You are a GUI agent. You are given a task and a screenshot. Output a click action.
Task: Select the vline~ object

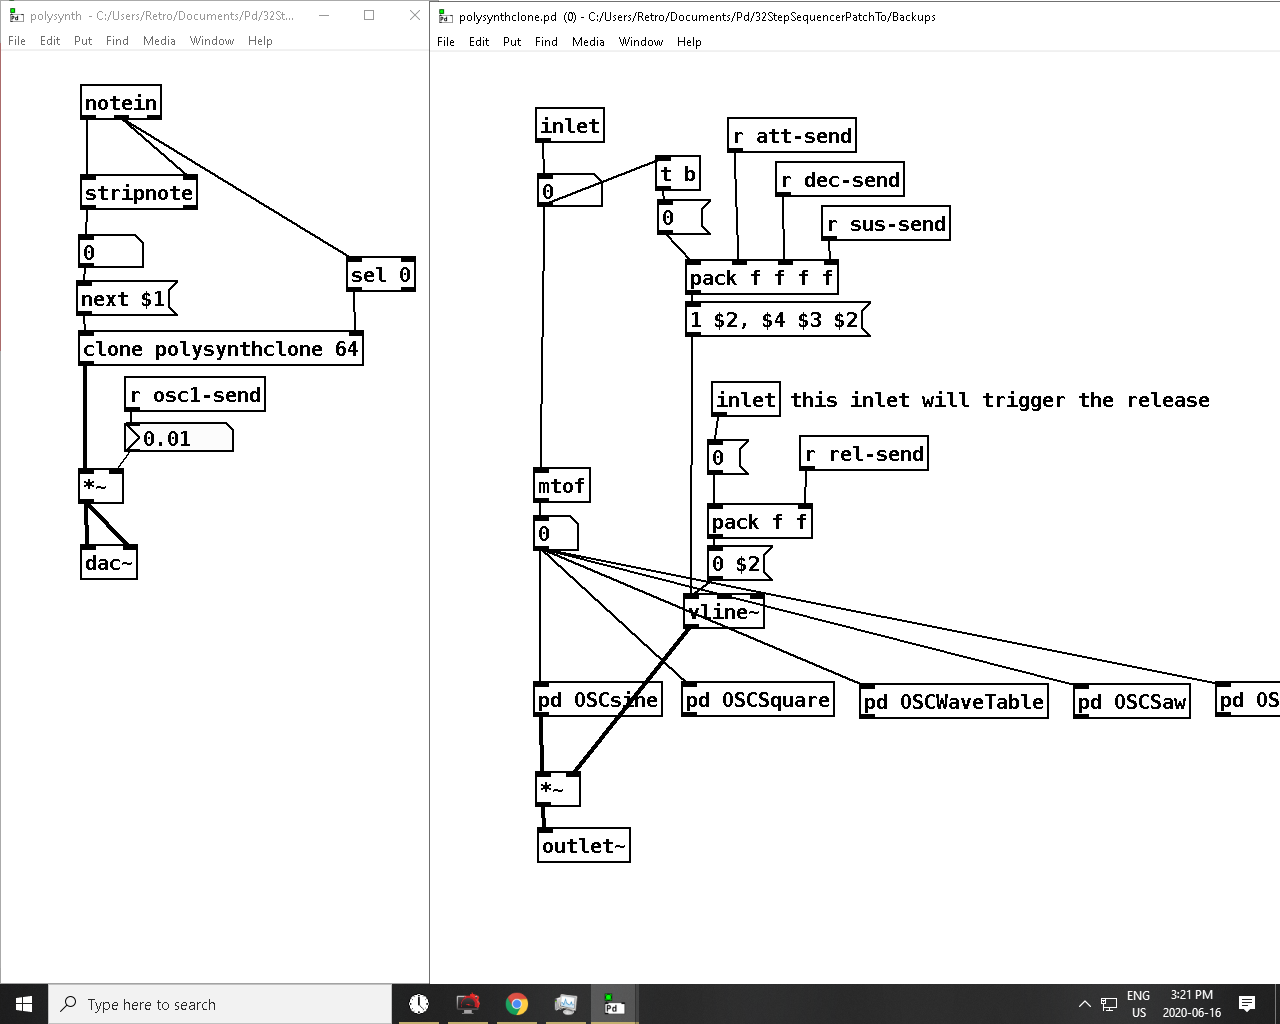pyautogui.click(x=724, y=612)
